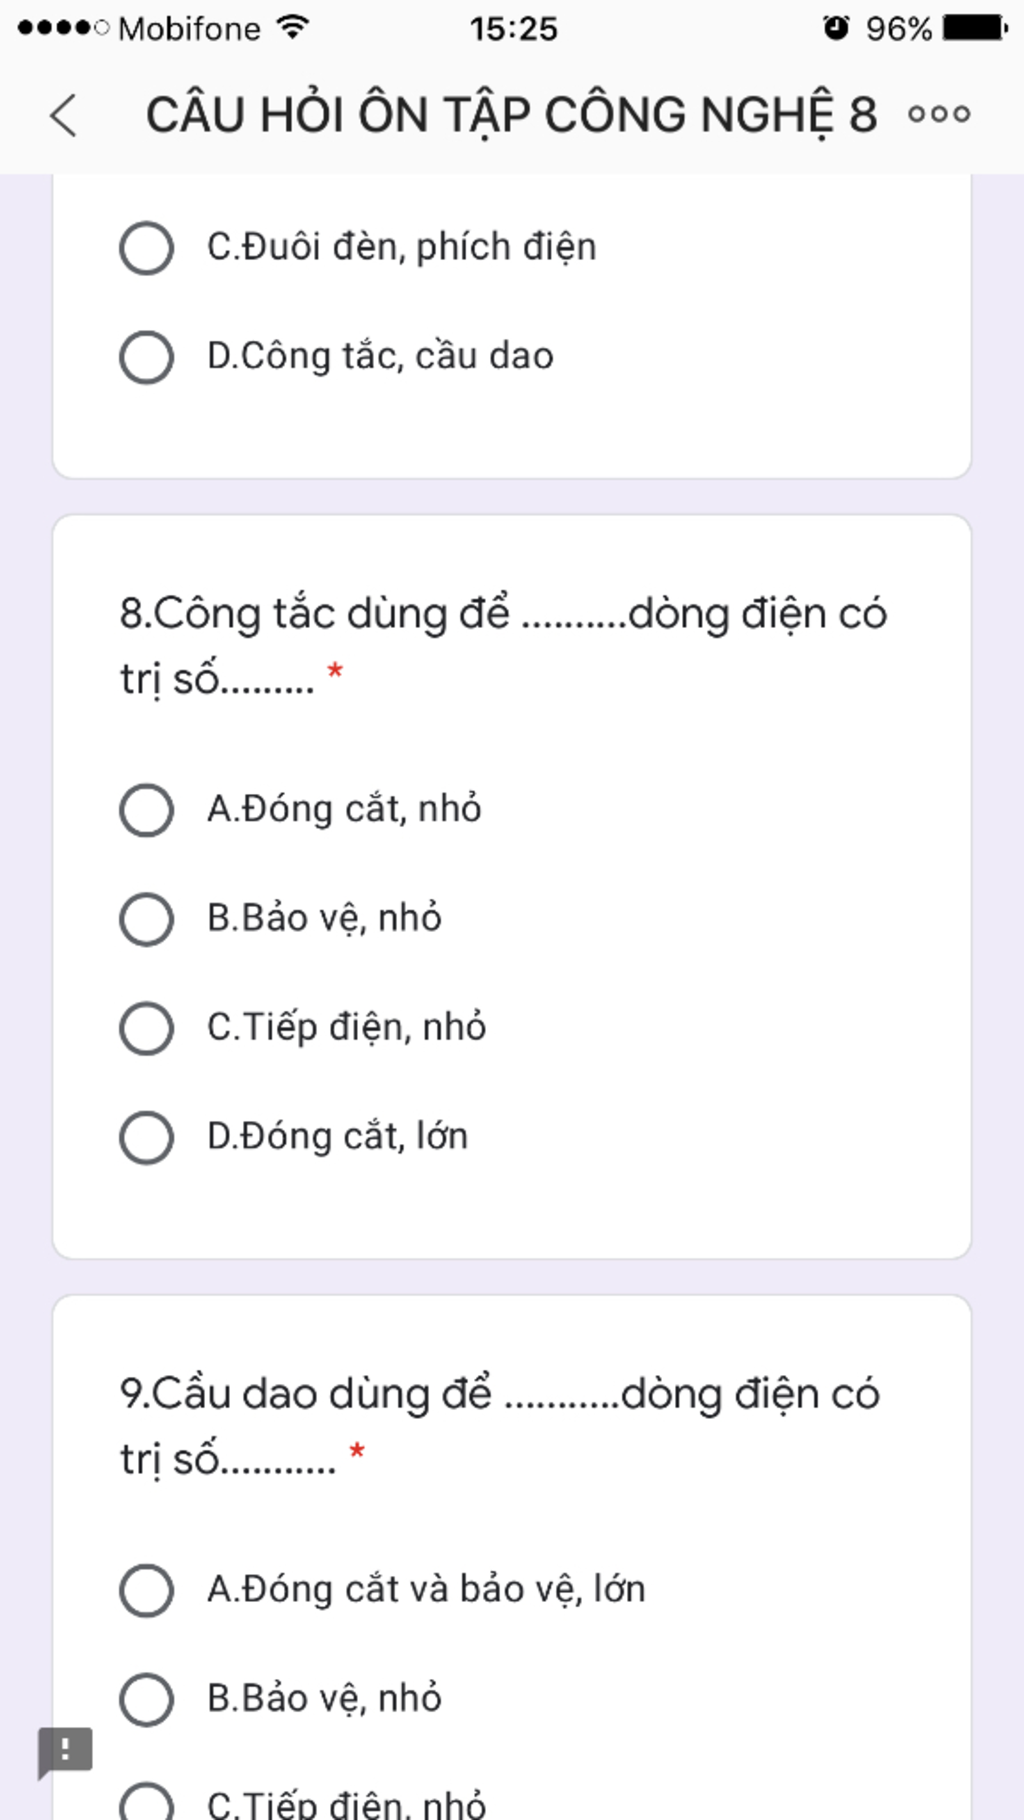The image size is (1024, 1820).
Task: Tap the 96% battery percentage text
Action: click(898, 28)
